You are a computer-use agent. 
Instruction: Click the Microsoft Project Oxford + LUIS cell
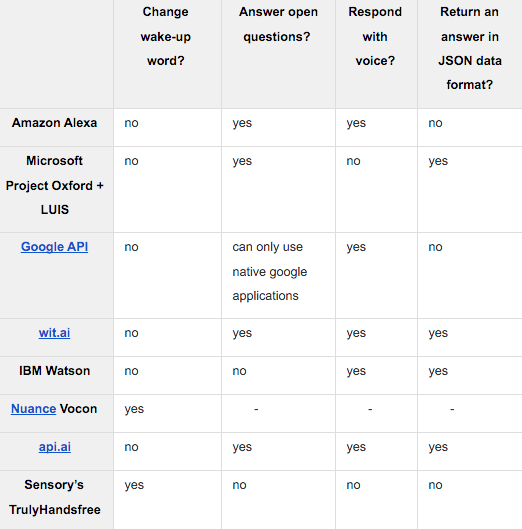(x=56, y=190)
